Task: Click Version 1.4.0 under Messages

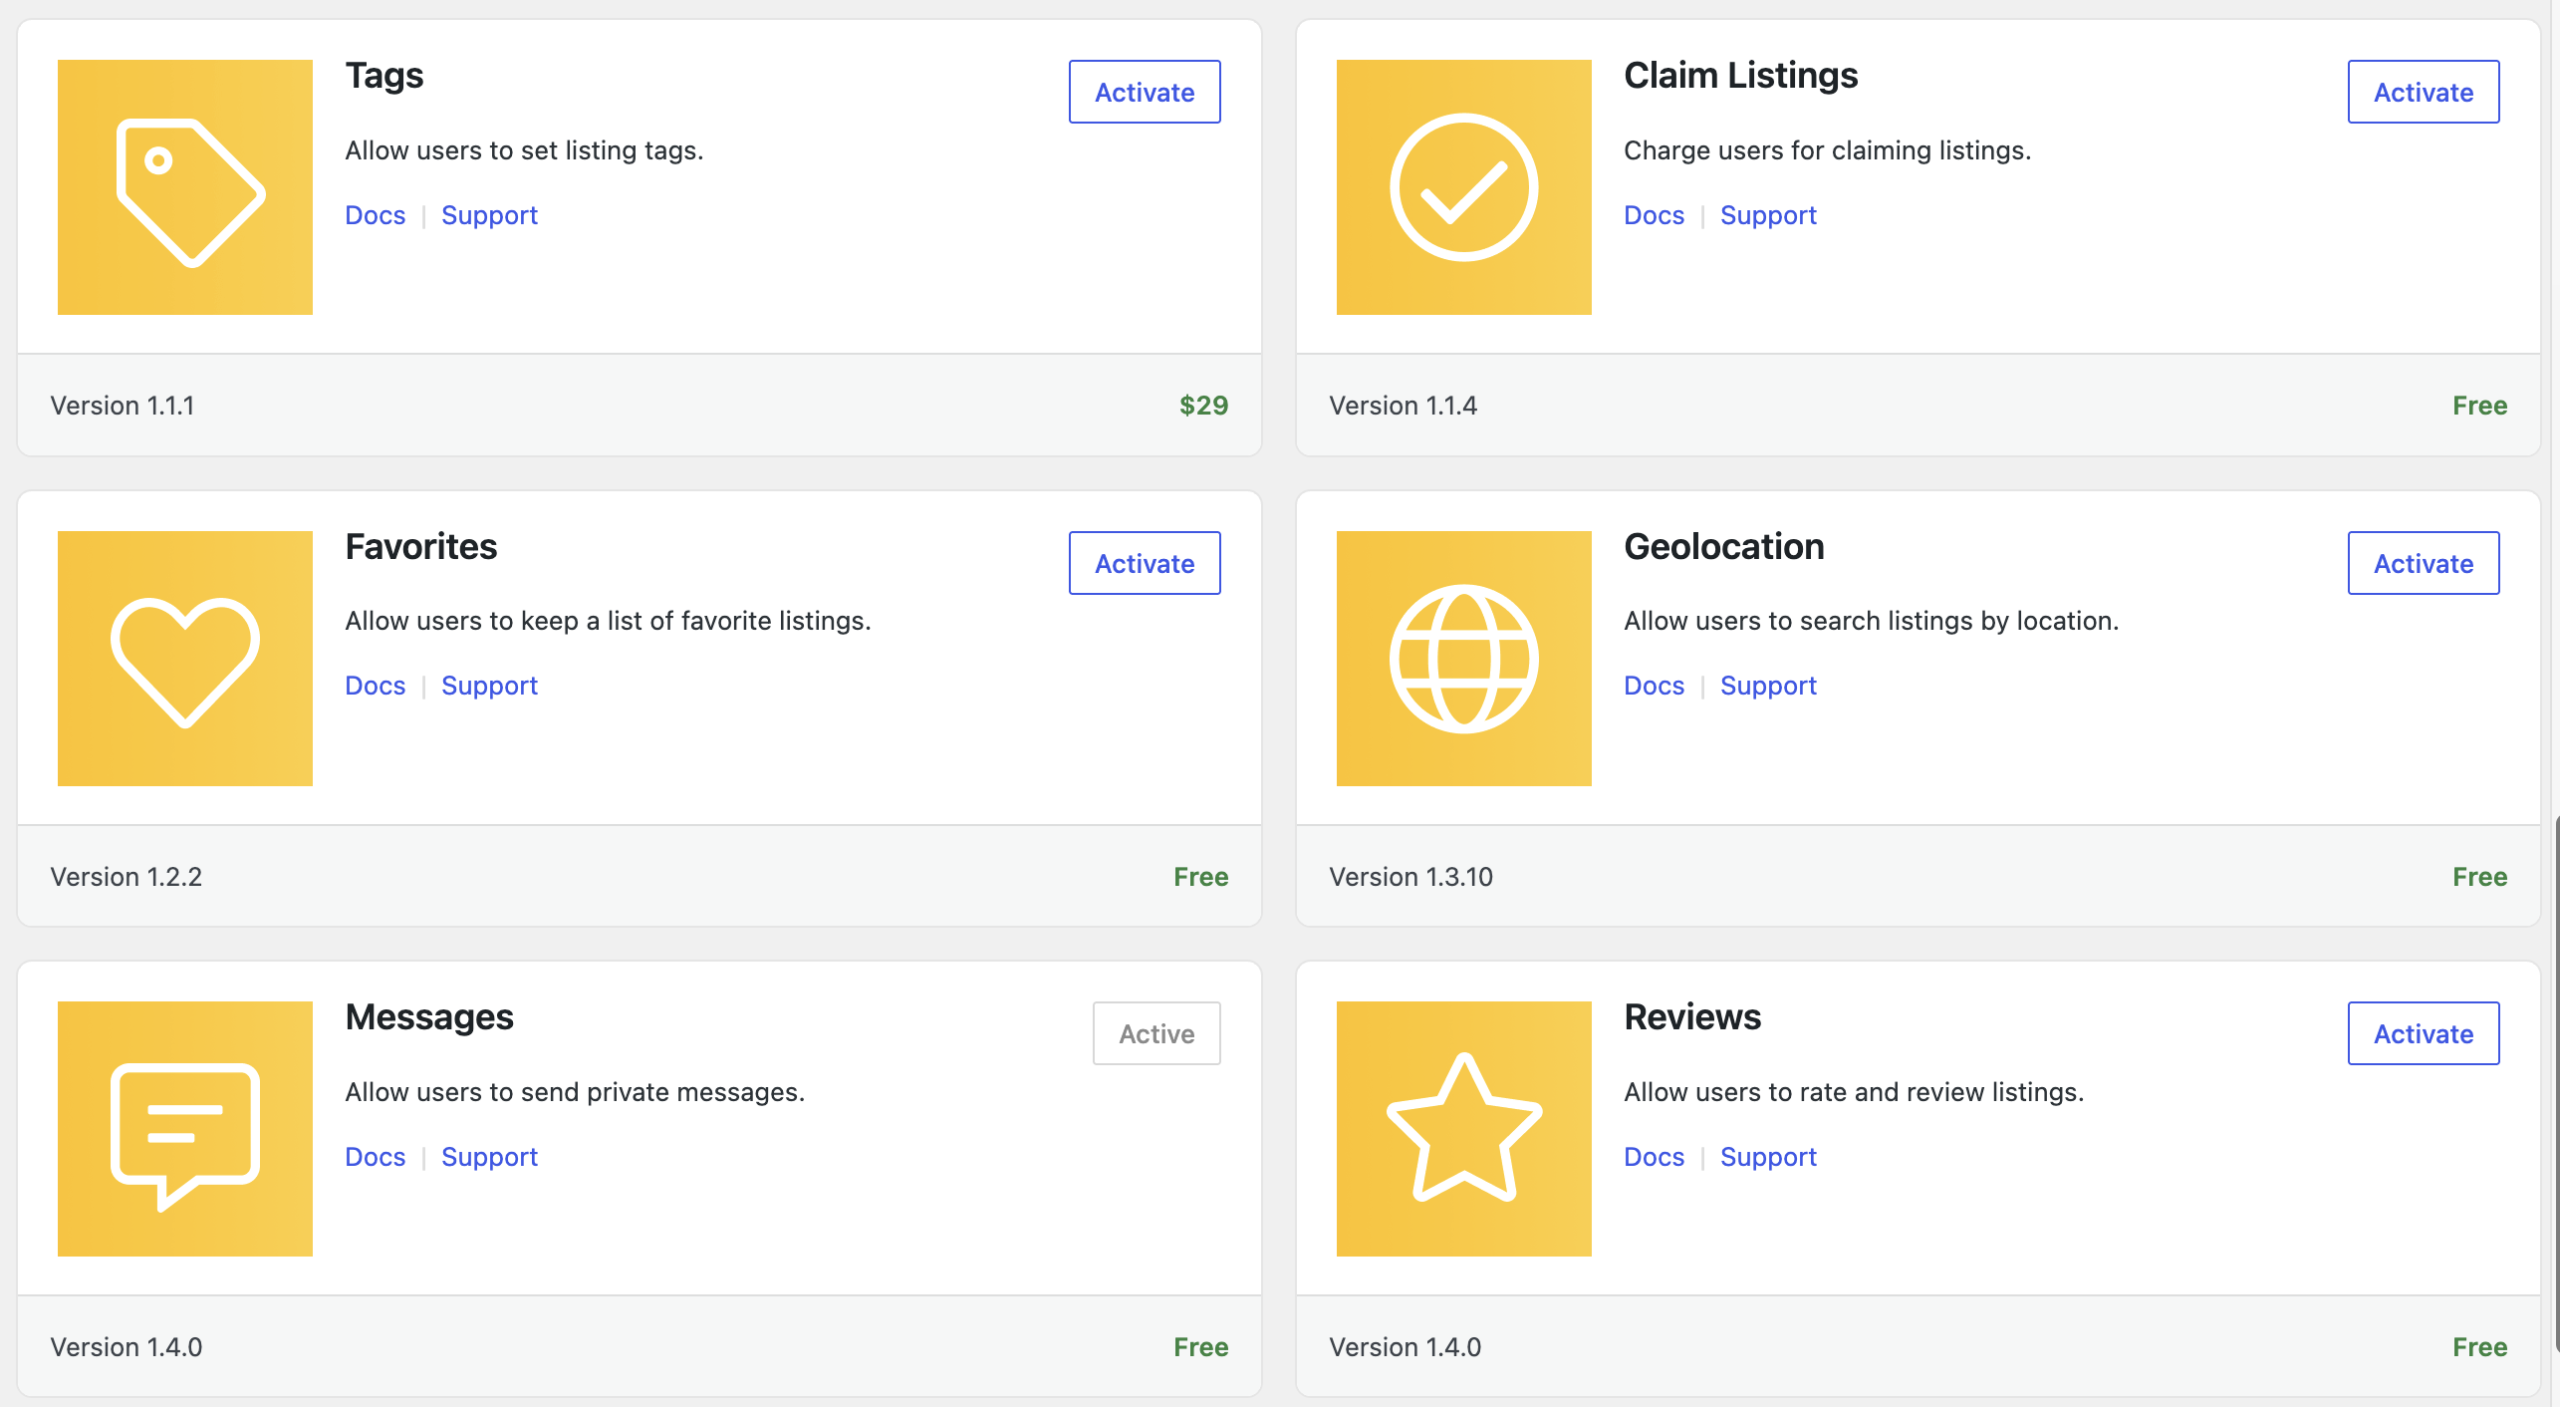Action: click(126, 1347)
